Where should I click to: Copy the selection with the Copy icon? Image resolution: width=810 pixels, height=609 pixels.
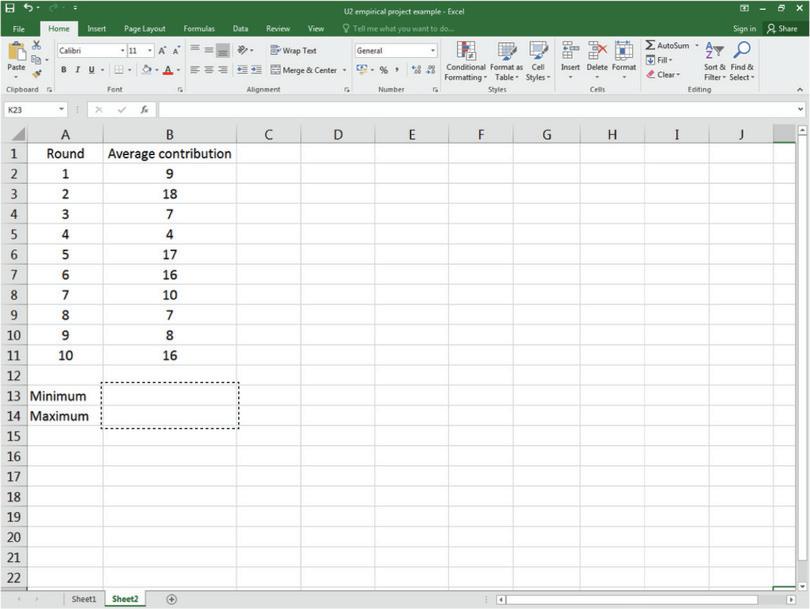click(x=36, y=59)
